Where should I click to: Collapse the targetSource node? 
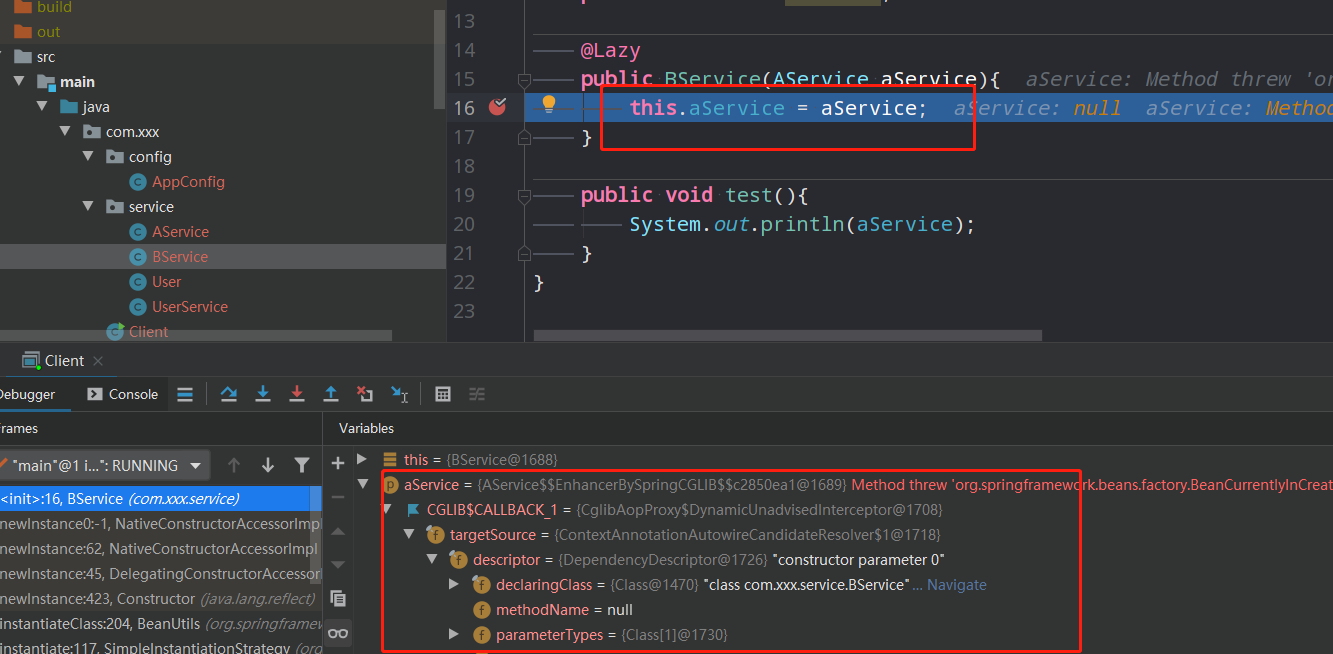pyautogui.click(x=409, y=534)
